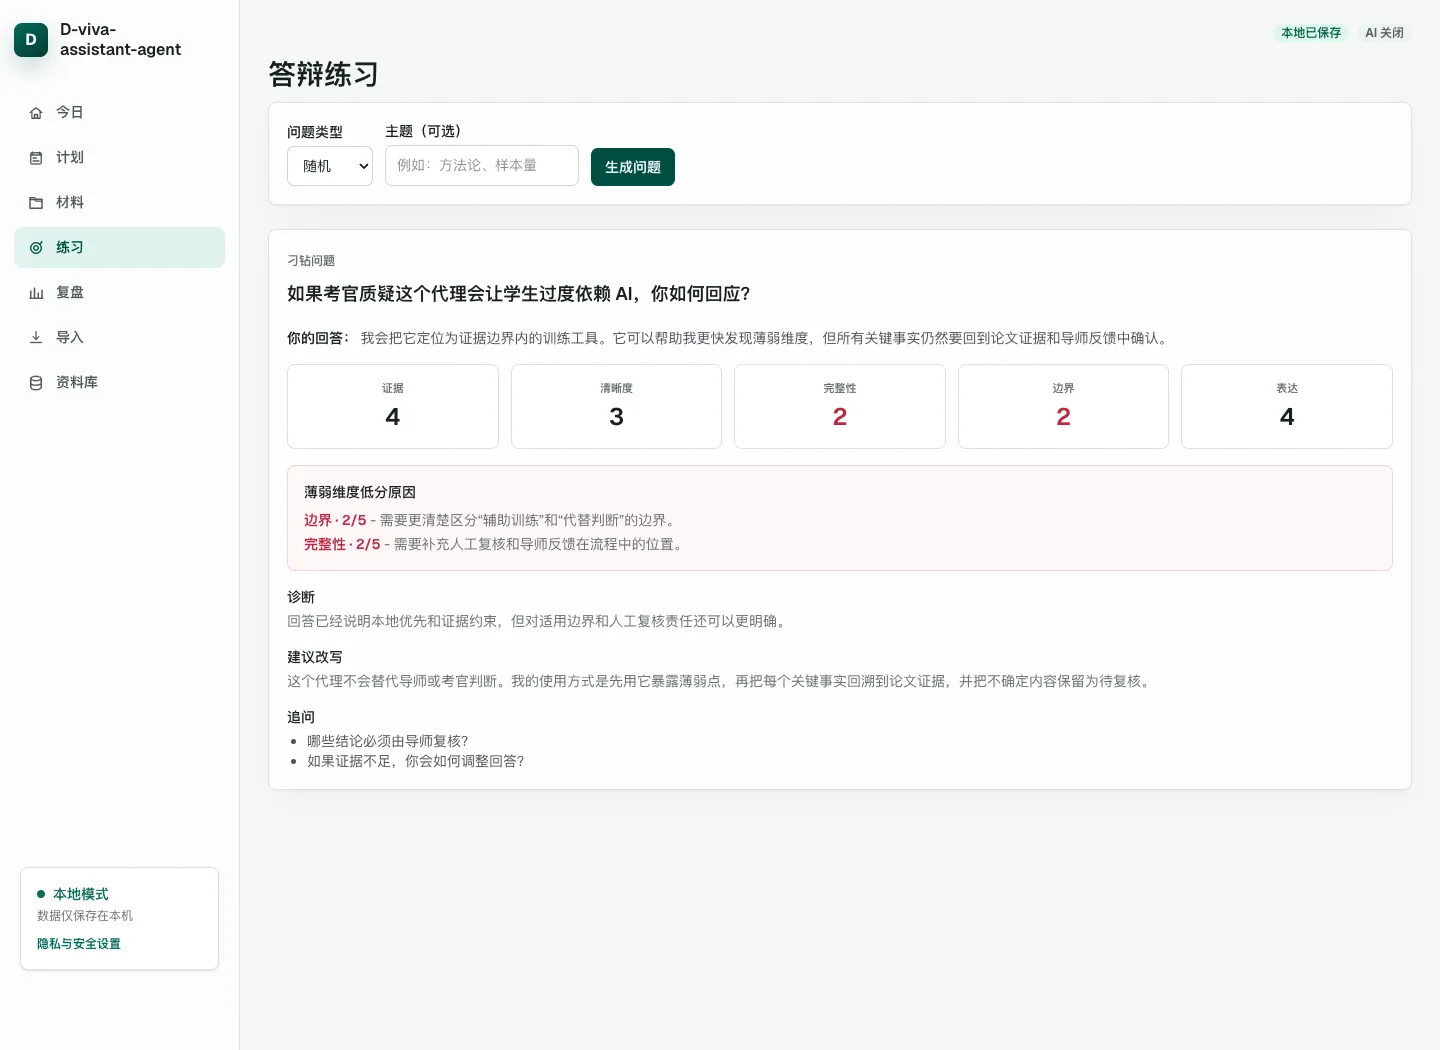Open the 今日 page
The height and width of the screenshot is (1050, 1440).
119,113
